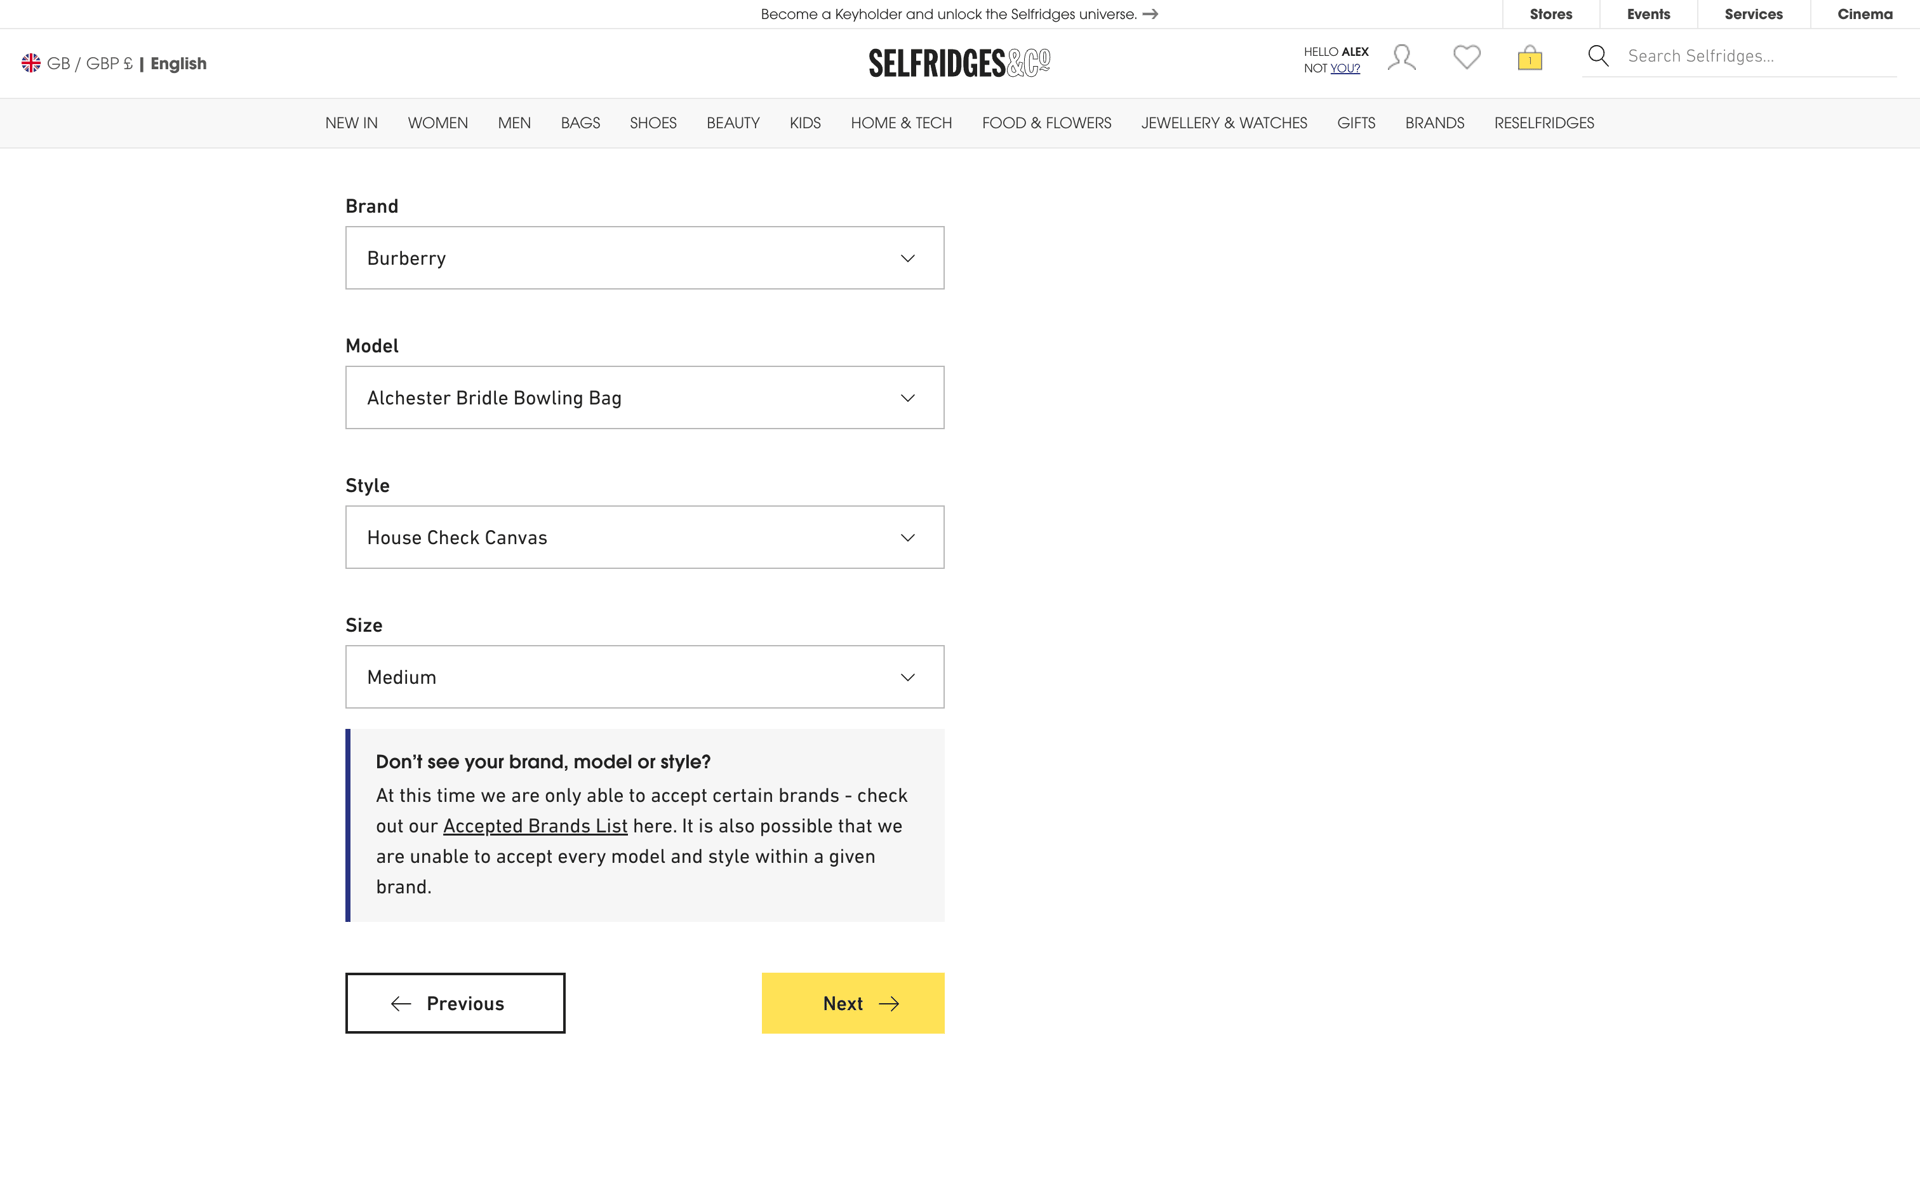
Task: Open the KIDS menu
Action: (x=805, y=123)
